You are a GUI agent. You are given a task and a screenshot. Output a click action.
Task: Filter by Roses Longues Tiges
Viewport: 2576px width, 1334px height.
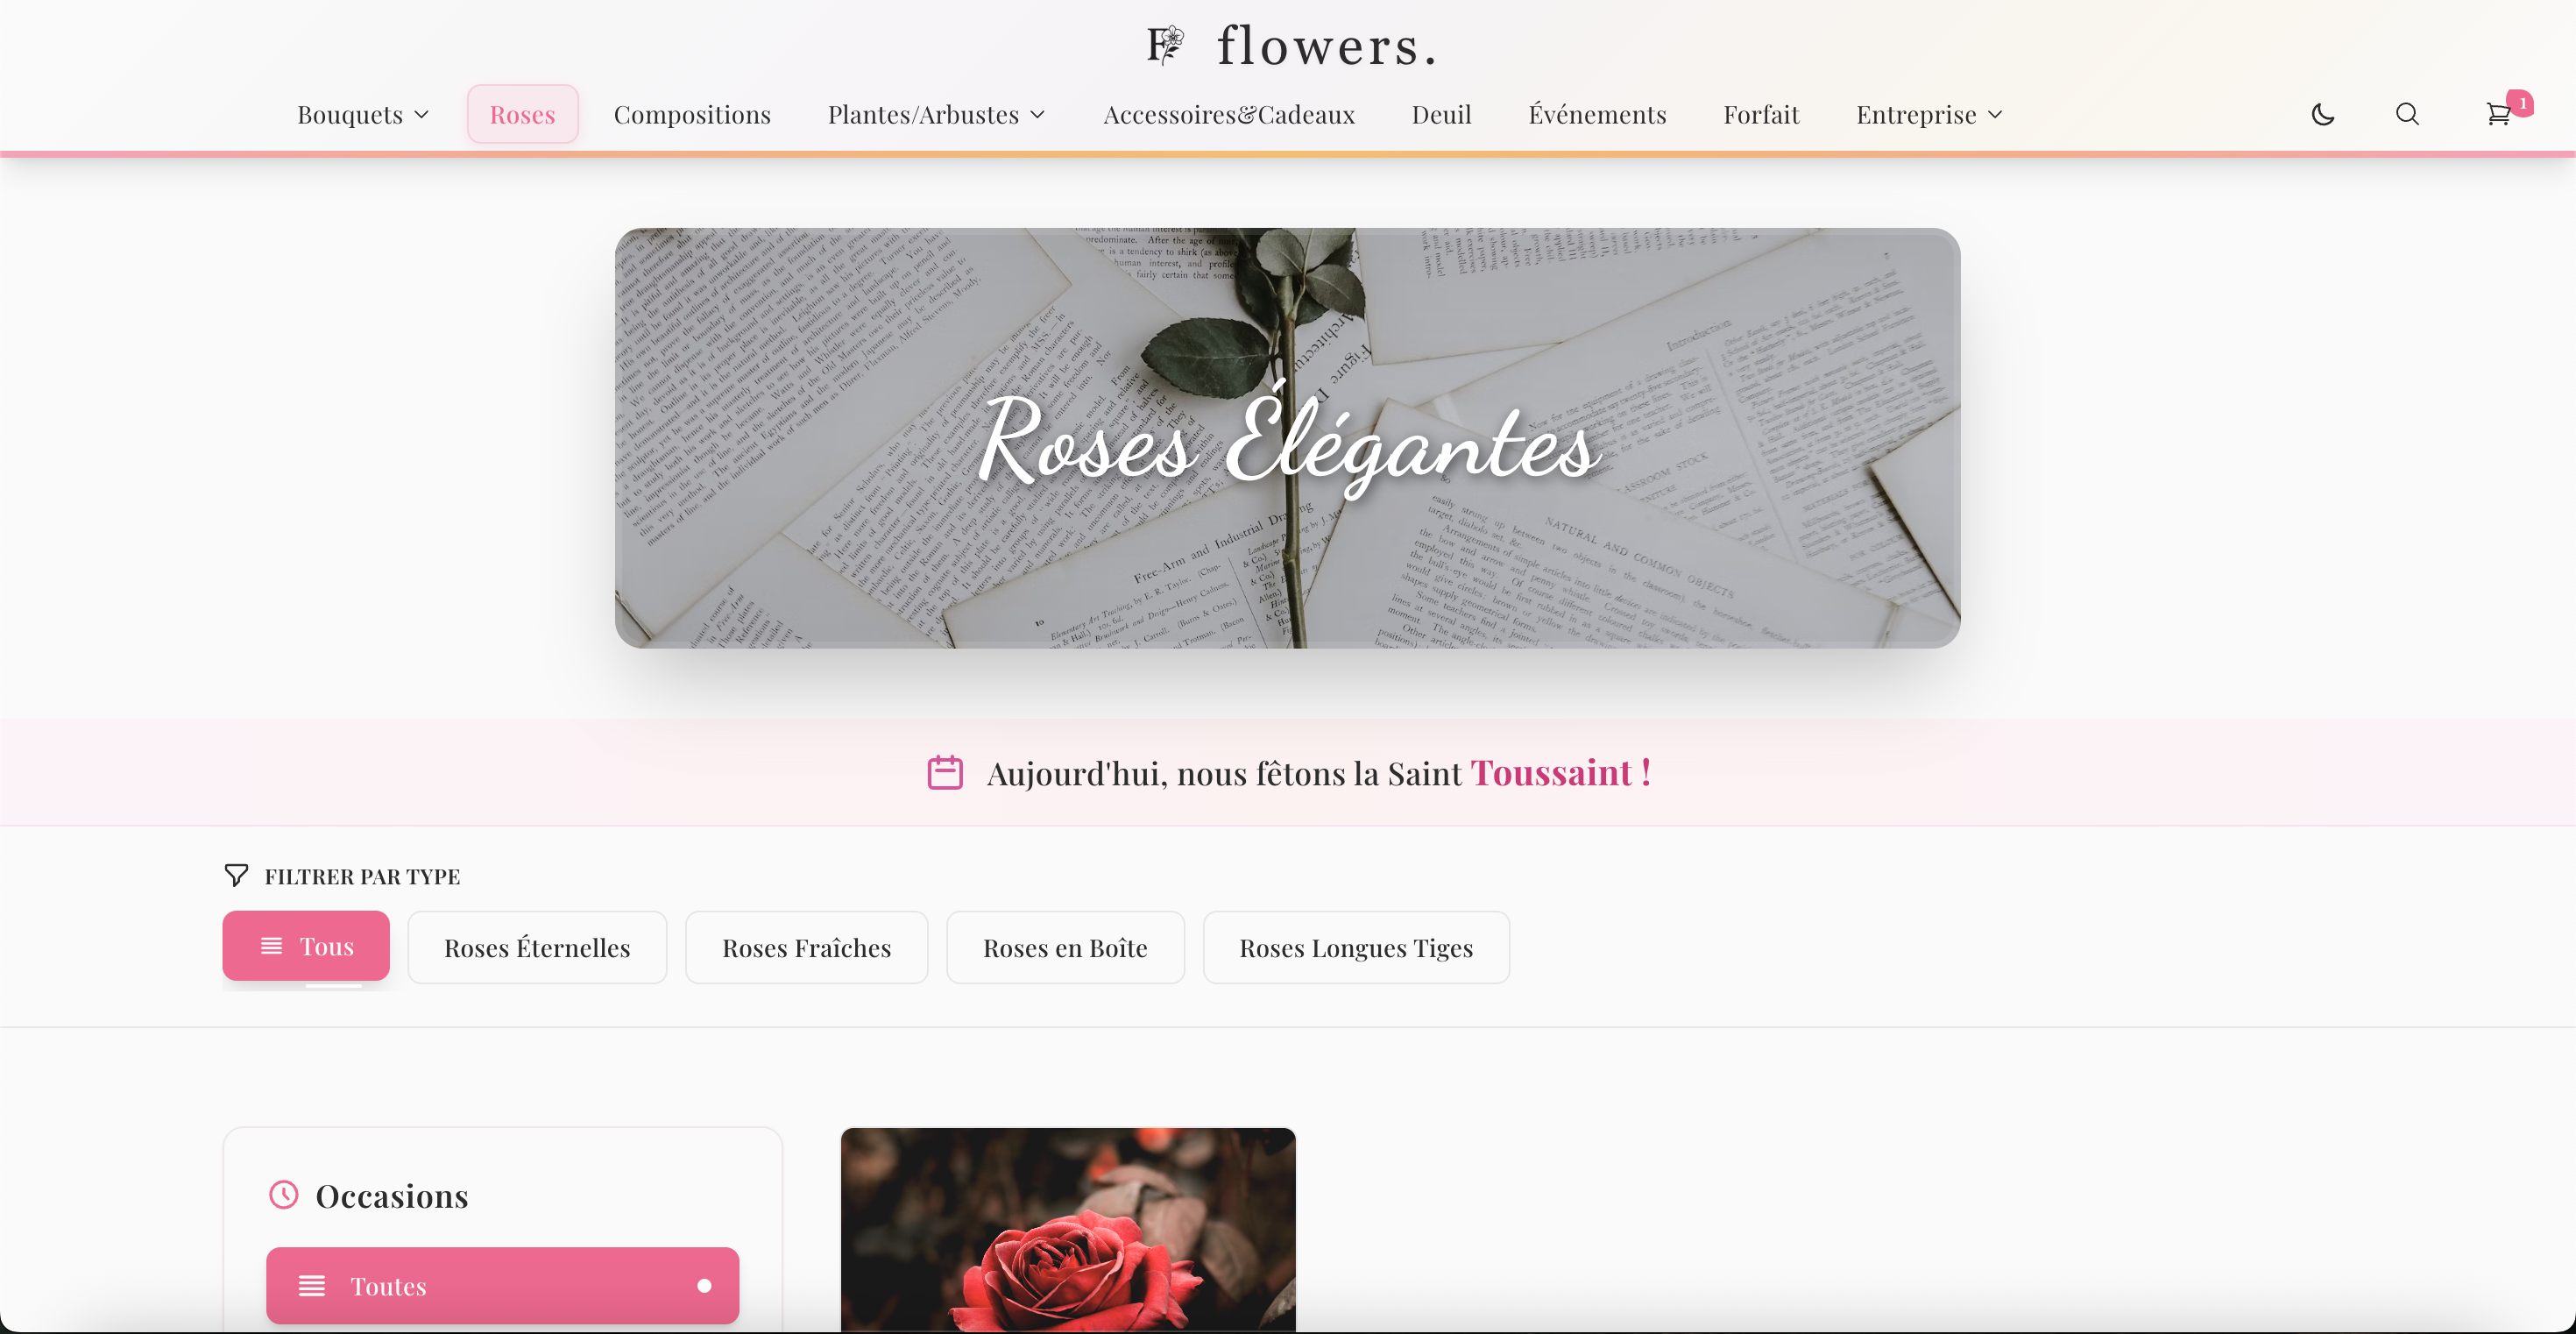tap(1356, 948)
